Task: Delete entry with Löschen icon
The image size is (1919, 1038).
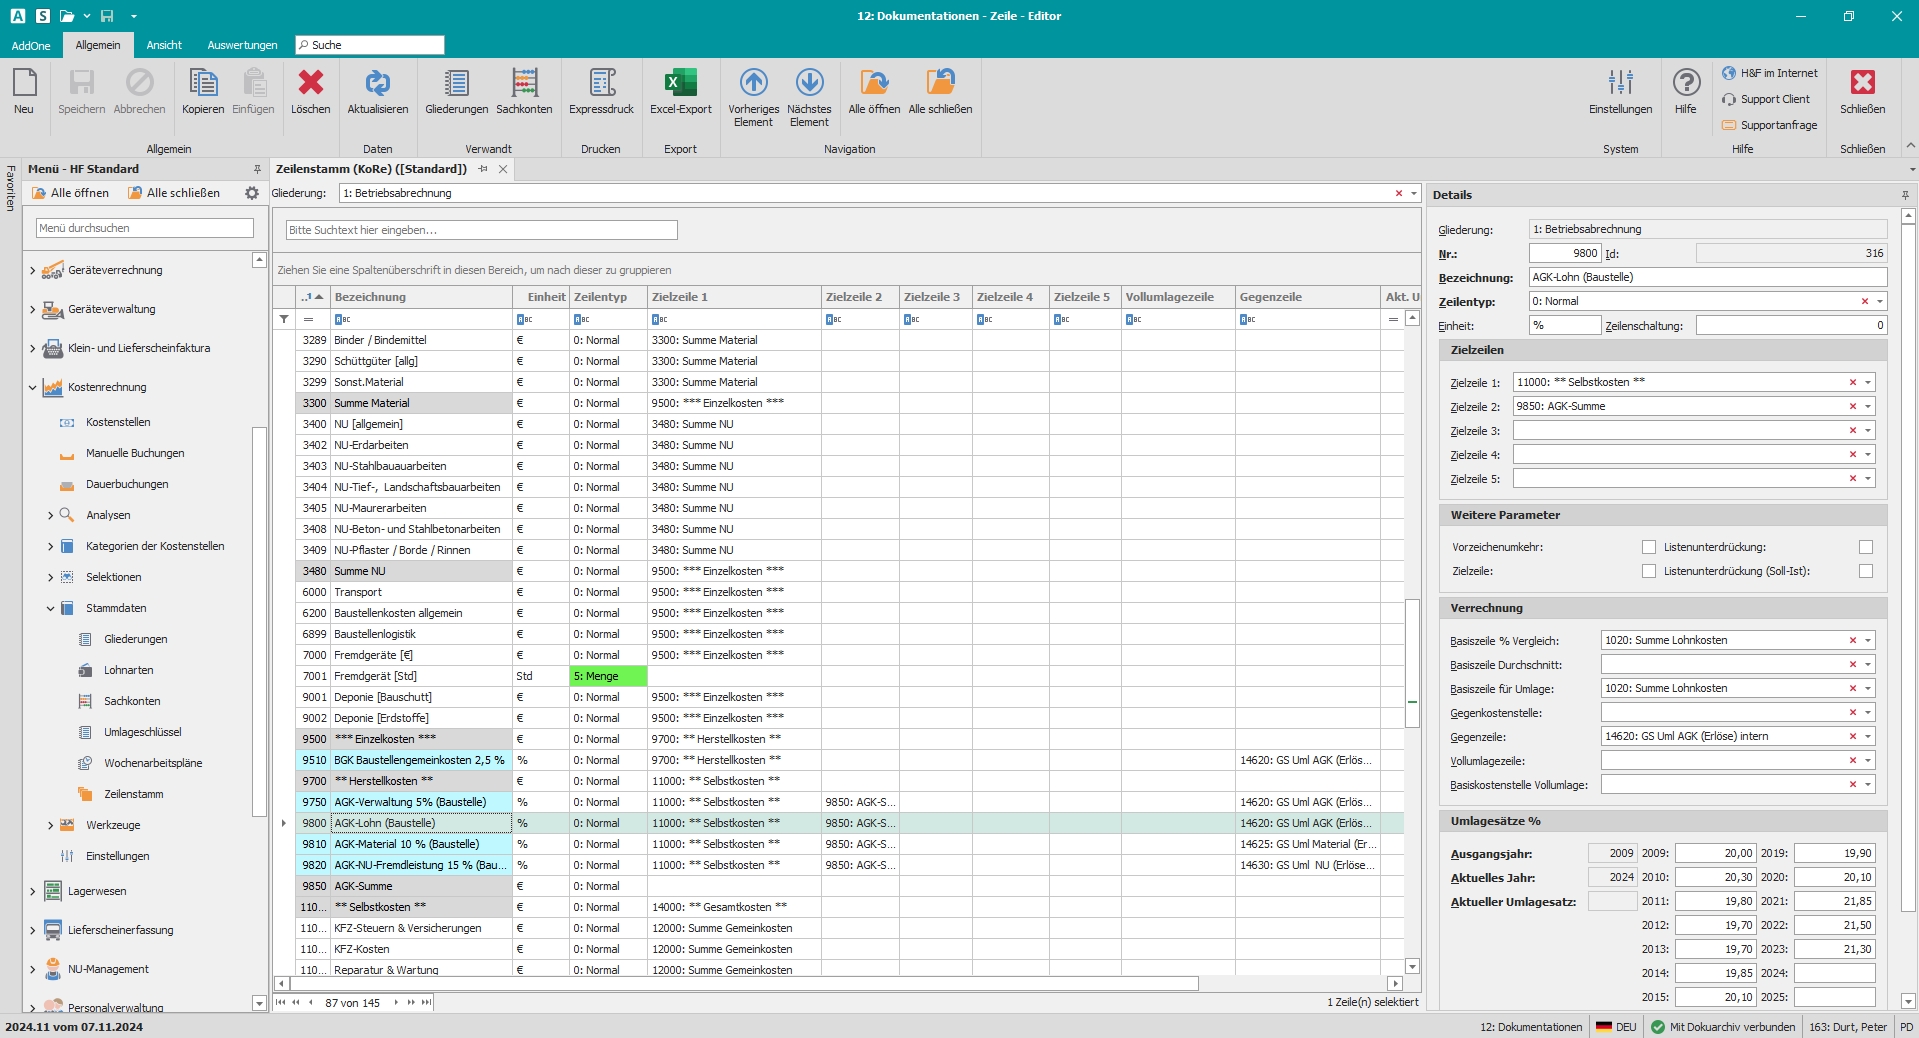Action: 310,84
